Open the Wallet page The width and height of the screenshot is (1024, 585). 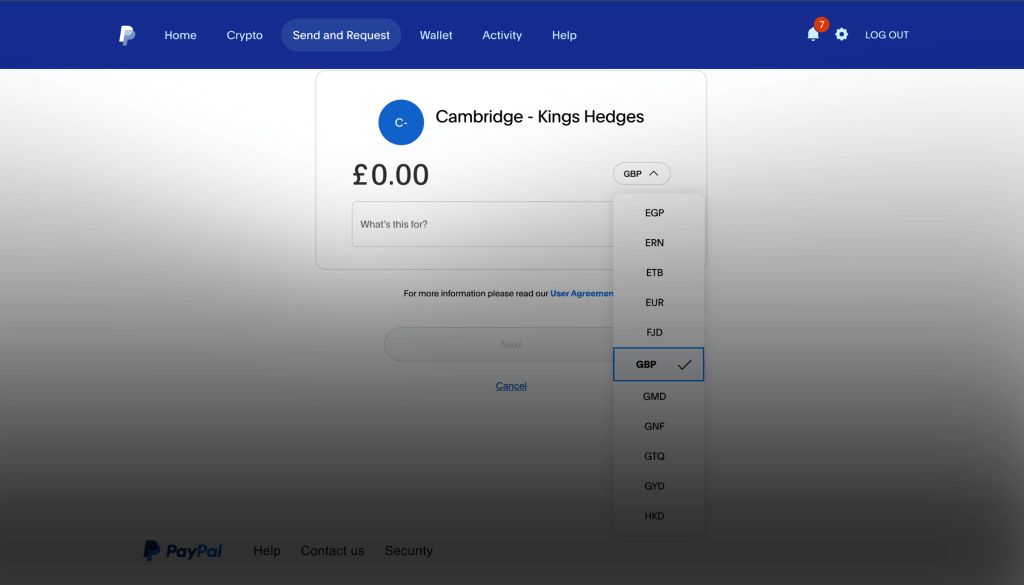pos(436,35)
